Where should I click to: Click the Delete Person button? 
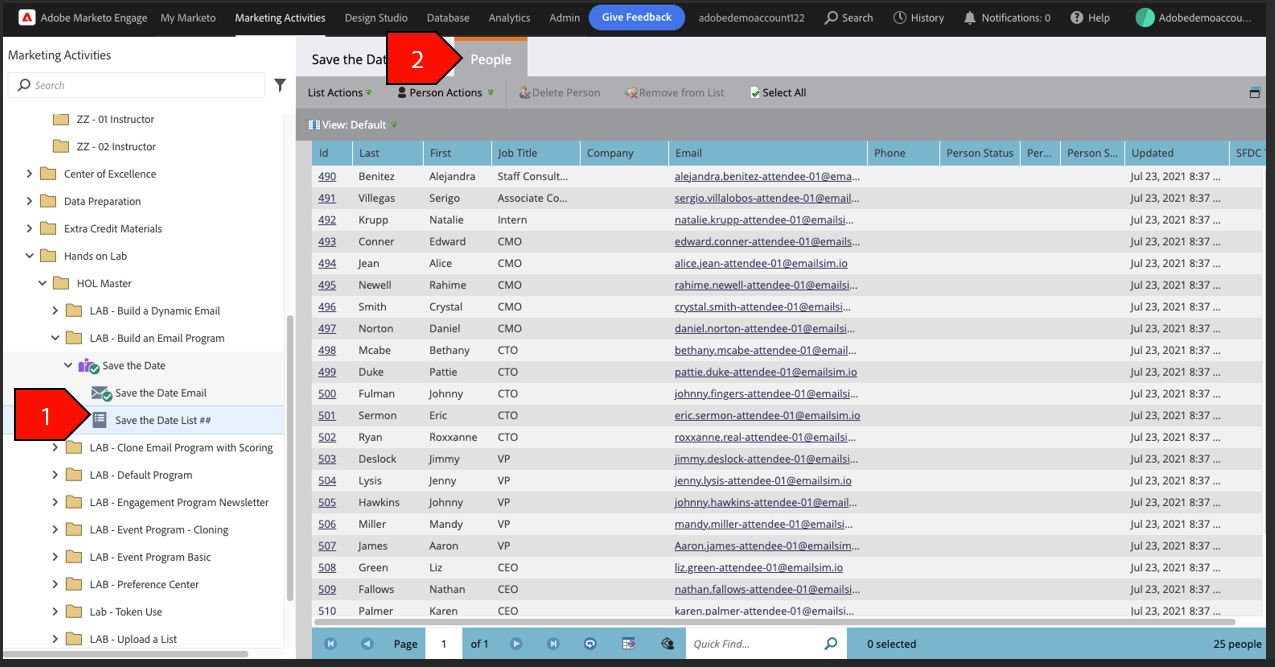559,93
